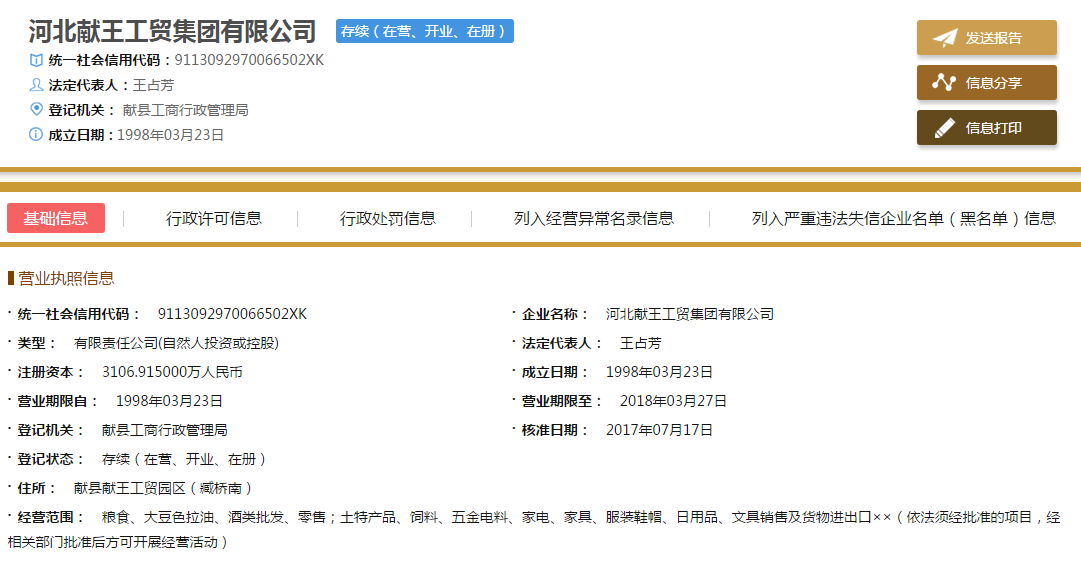
Task: Click the share nodes icon on 信息分享
Action: click(945, 83)
